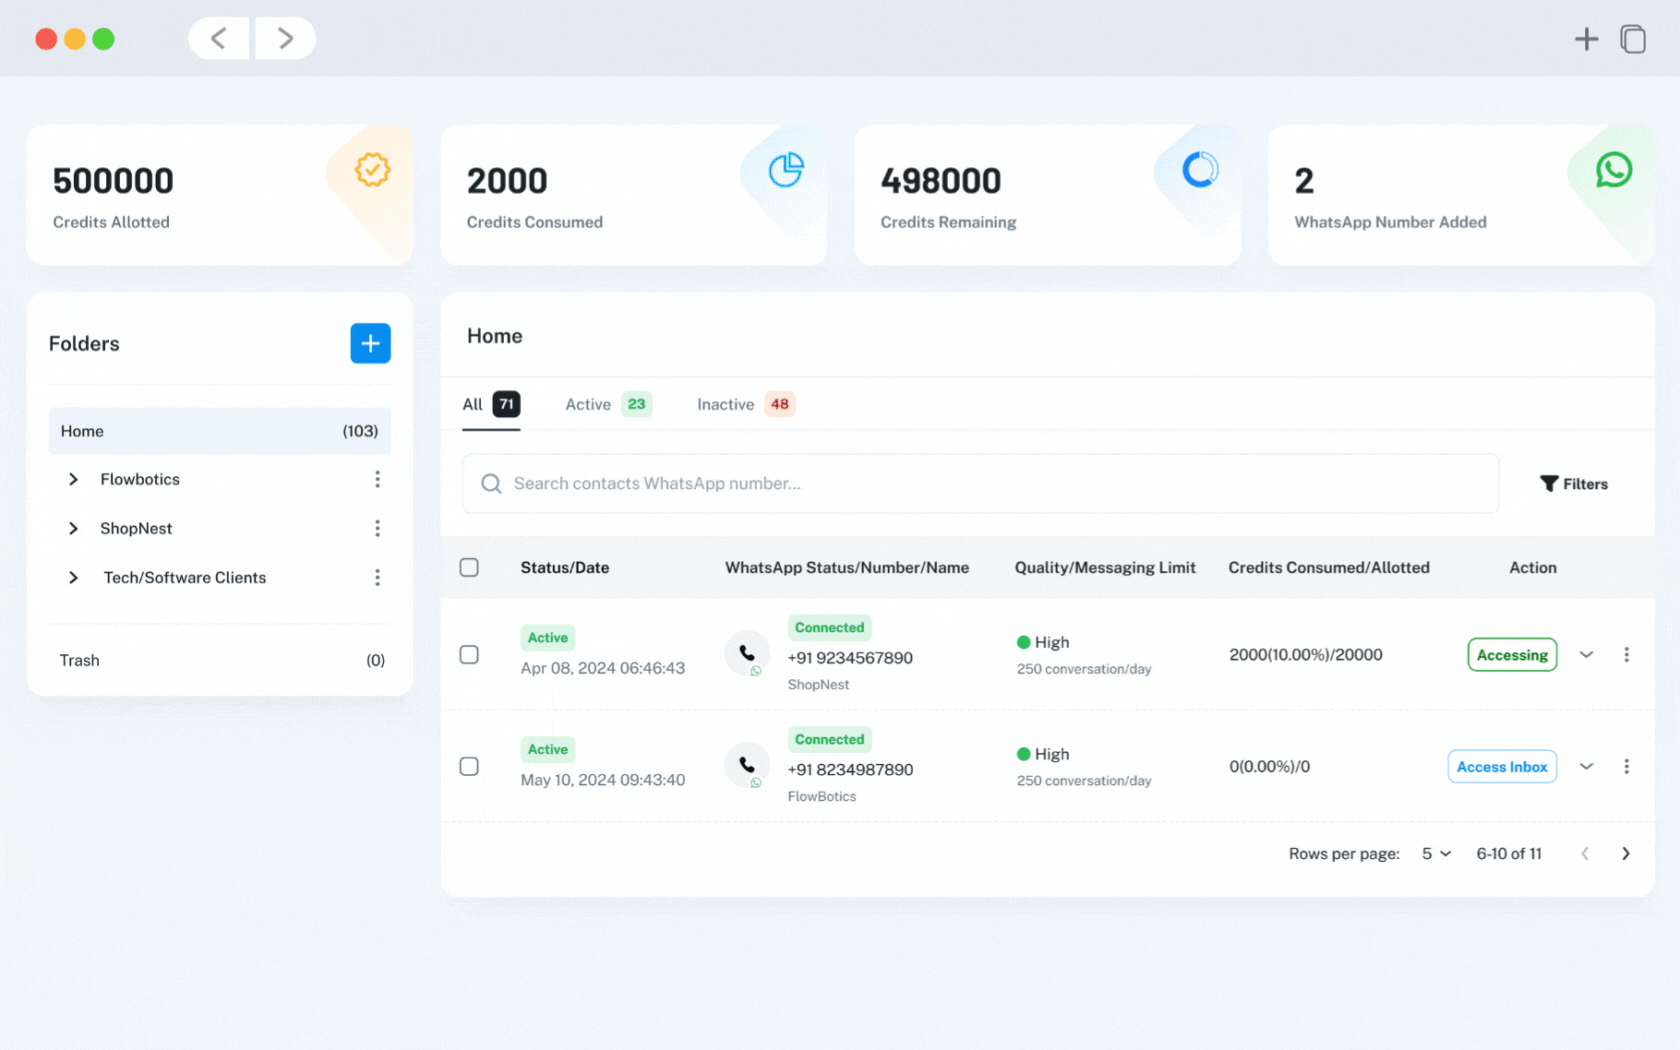Click the pie chart icon on Credits Consumed
1680x1050 pixels.
pyautogui.click(x=787, y=170)
